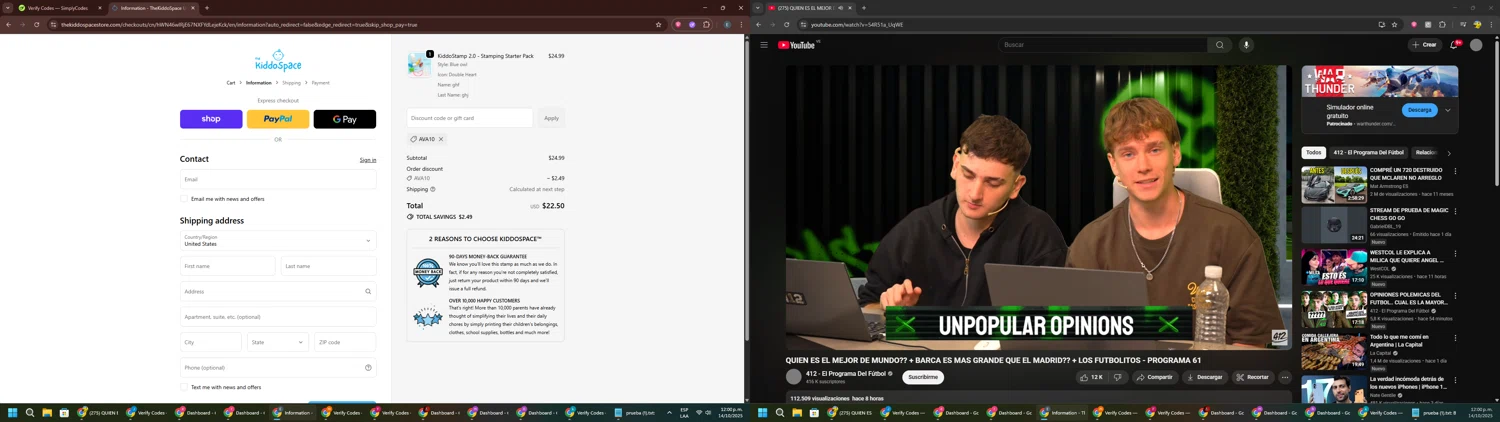Click Compartir button
This screenshot has height=422, width=1500.
click(x=1154, y=377)
